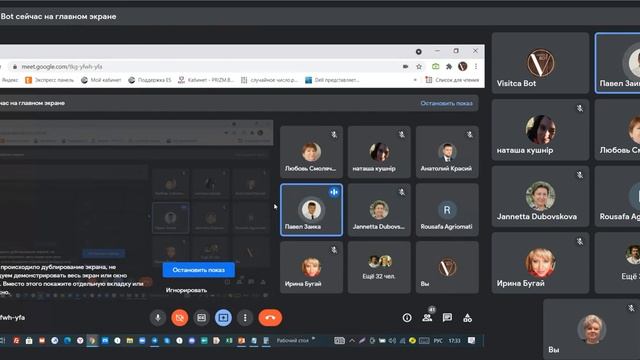This screenshot has width=640, height=360.
Task: Click the blue Остановить показ button
Action: 199,270
